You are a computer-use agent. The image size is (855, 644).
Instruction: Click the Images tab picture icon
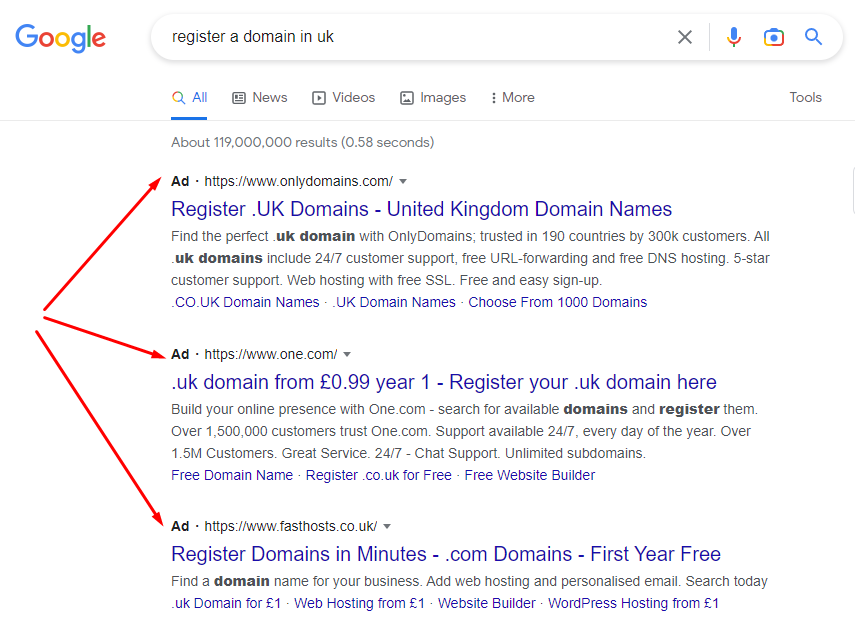pyautogui.click(x=407, y=98)
